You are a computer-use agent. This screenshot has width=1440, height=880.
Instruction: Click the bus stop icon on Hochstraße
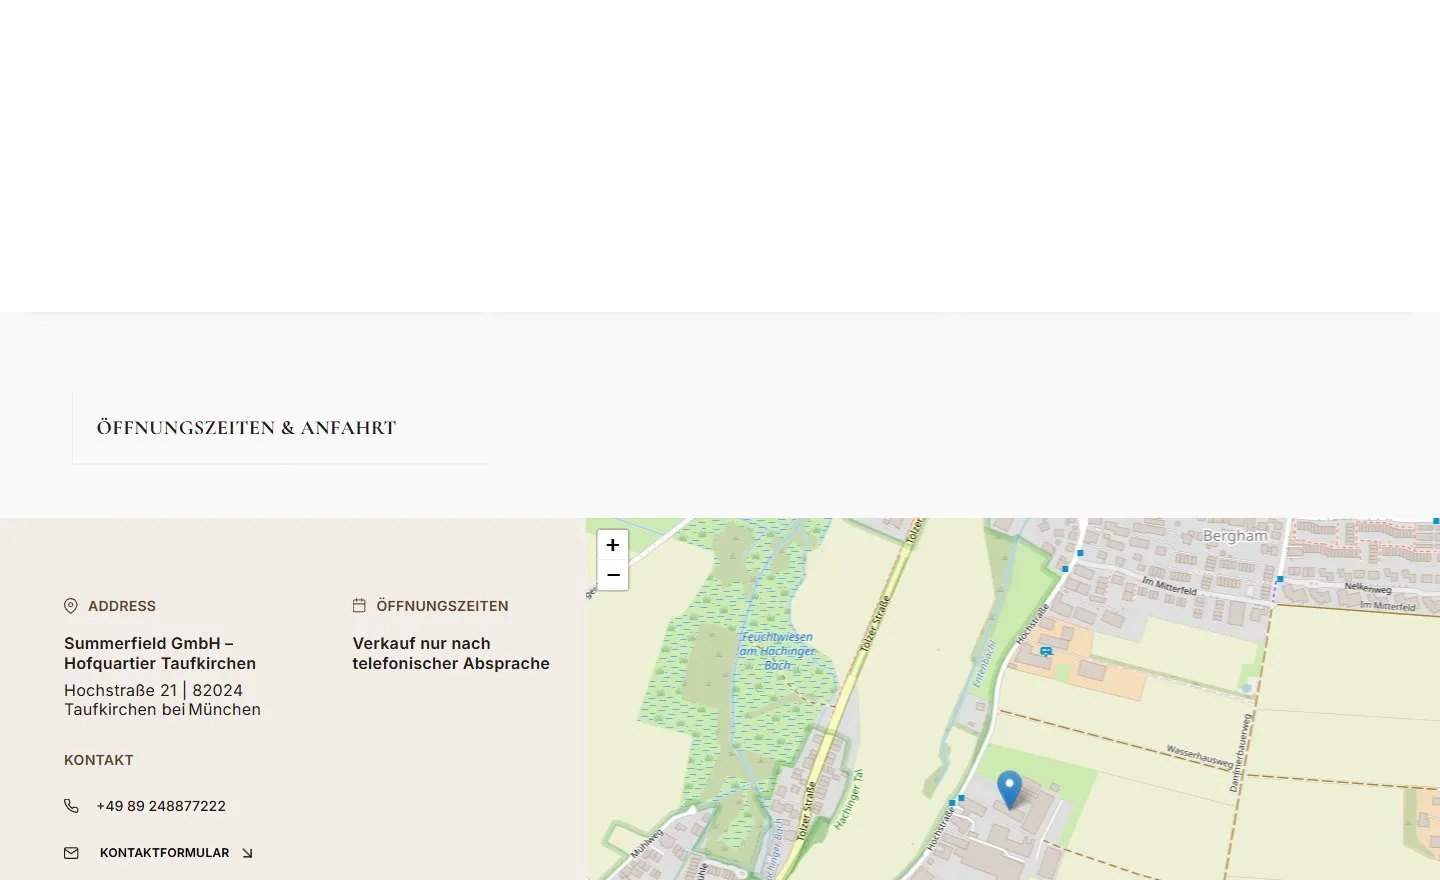coord(1046,651)
